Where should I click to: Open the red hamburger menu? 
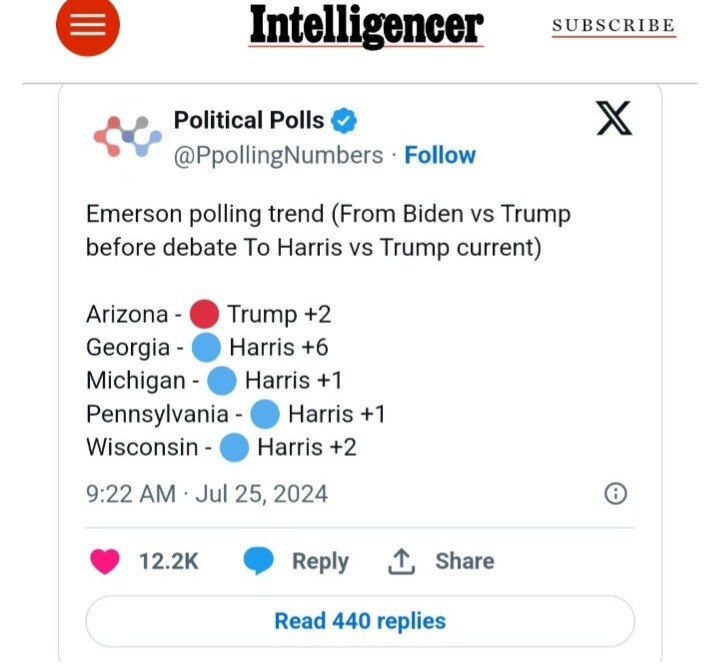(x=88, y=25)
